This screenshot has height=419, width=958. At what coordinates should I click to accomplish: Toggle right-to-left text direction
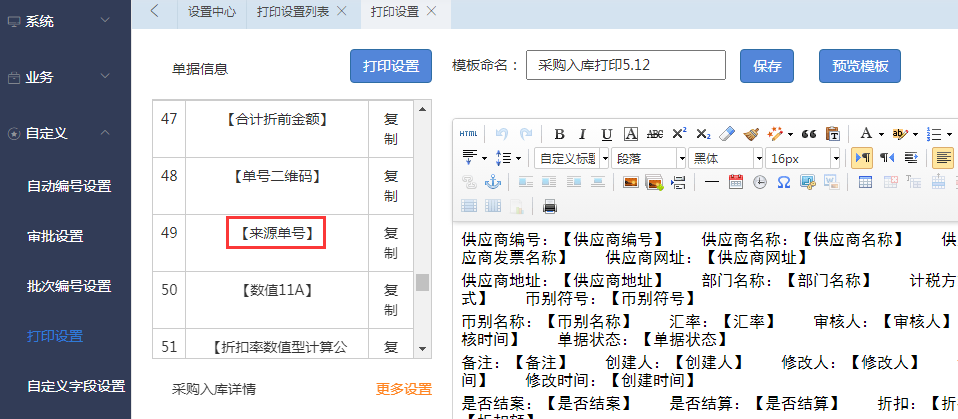[x=887, y=158]
